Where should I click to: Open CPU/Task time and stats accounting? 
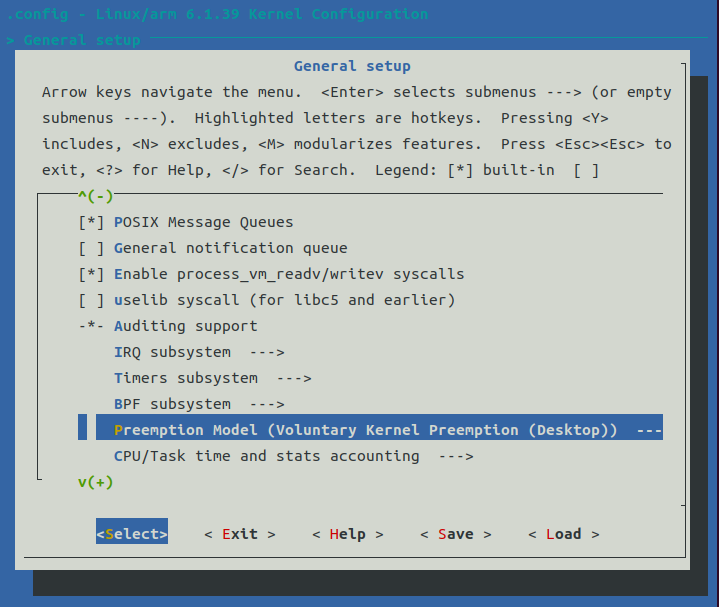tap(293, 457)
